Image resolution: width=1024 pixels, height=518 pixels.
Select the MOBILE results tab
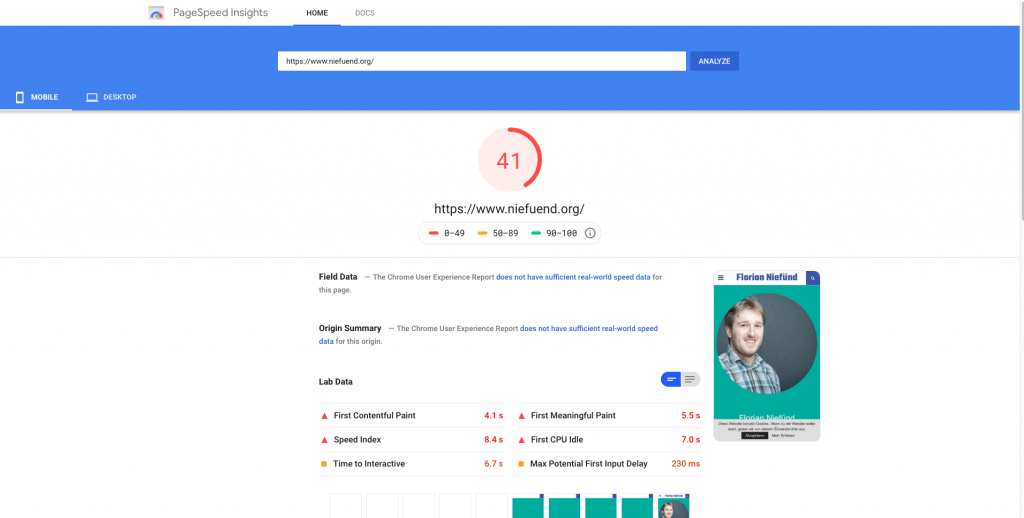pos(36,97)
